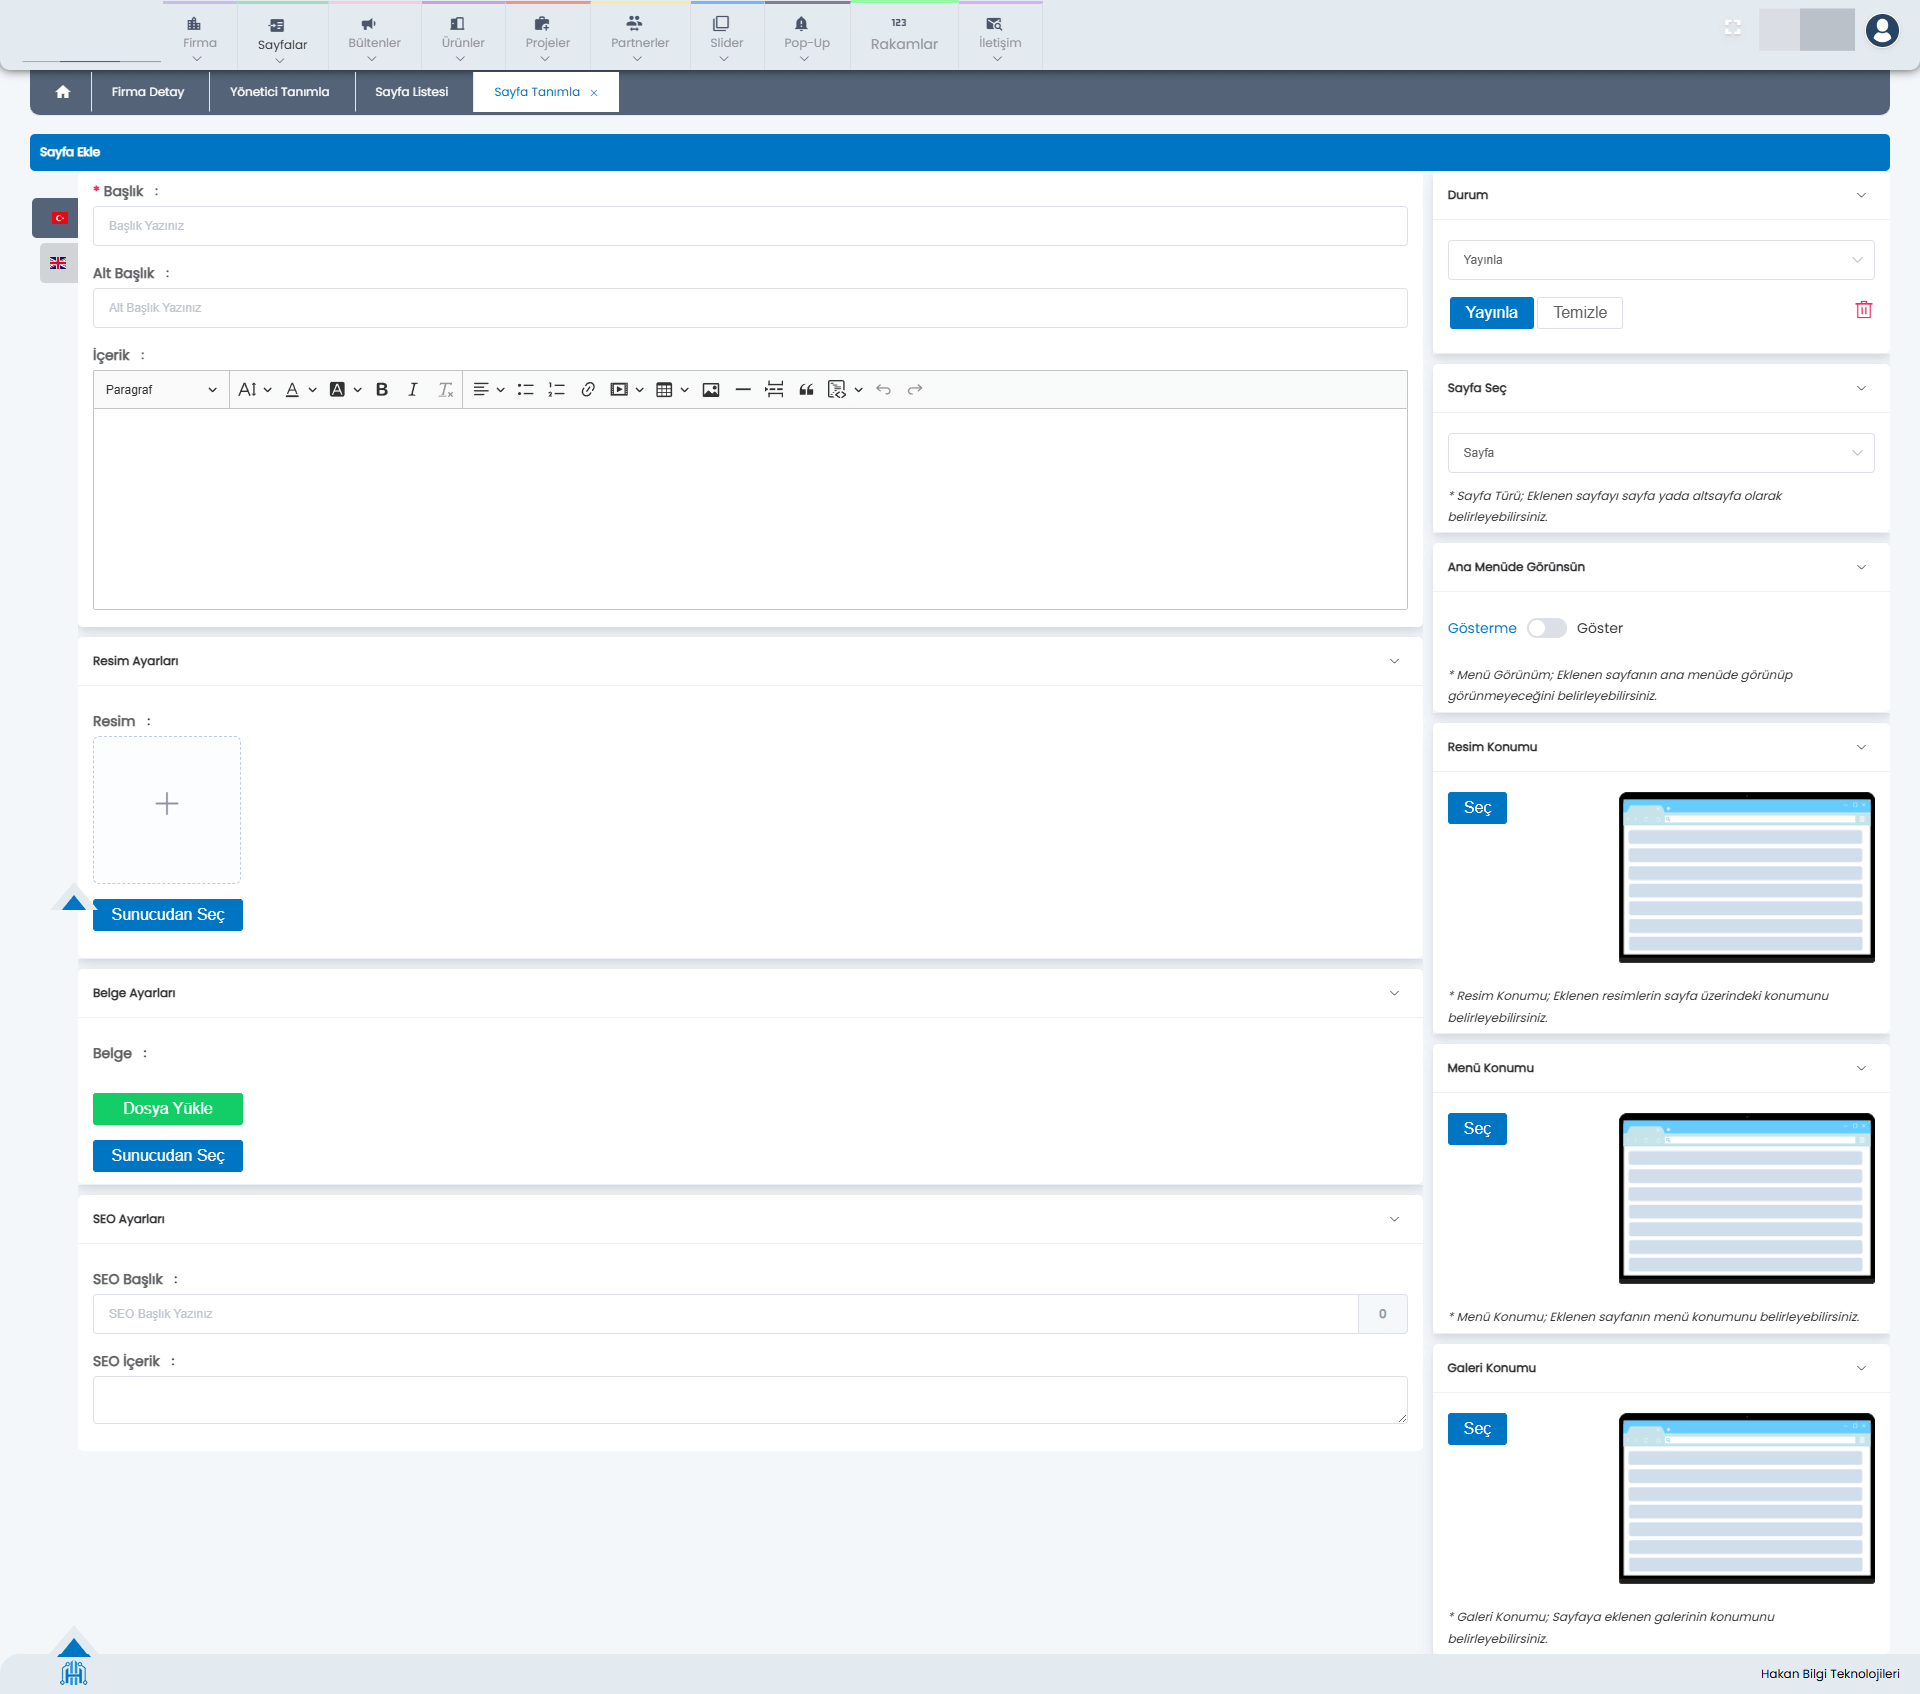Switch to the English flag language
This screenshot has height=1694, width=1920.
coord(58,263)
